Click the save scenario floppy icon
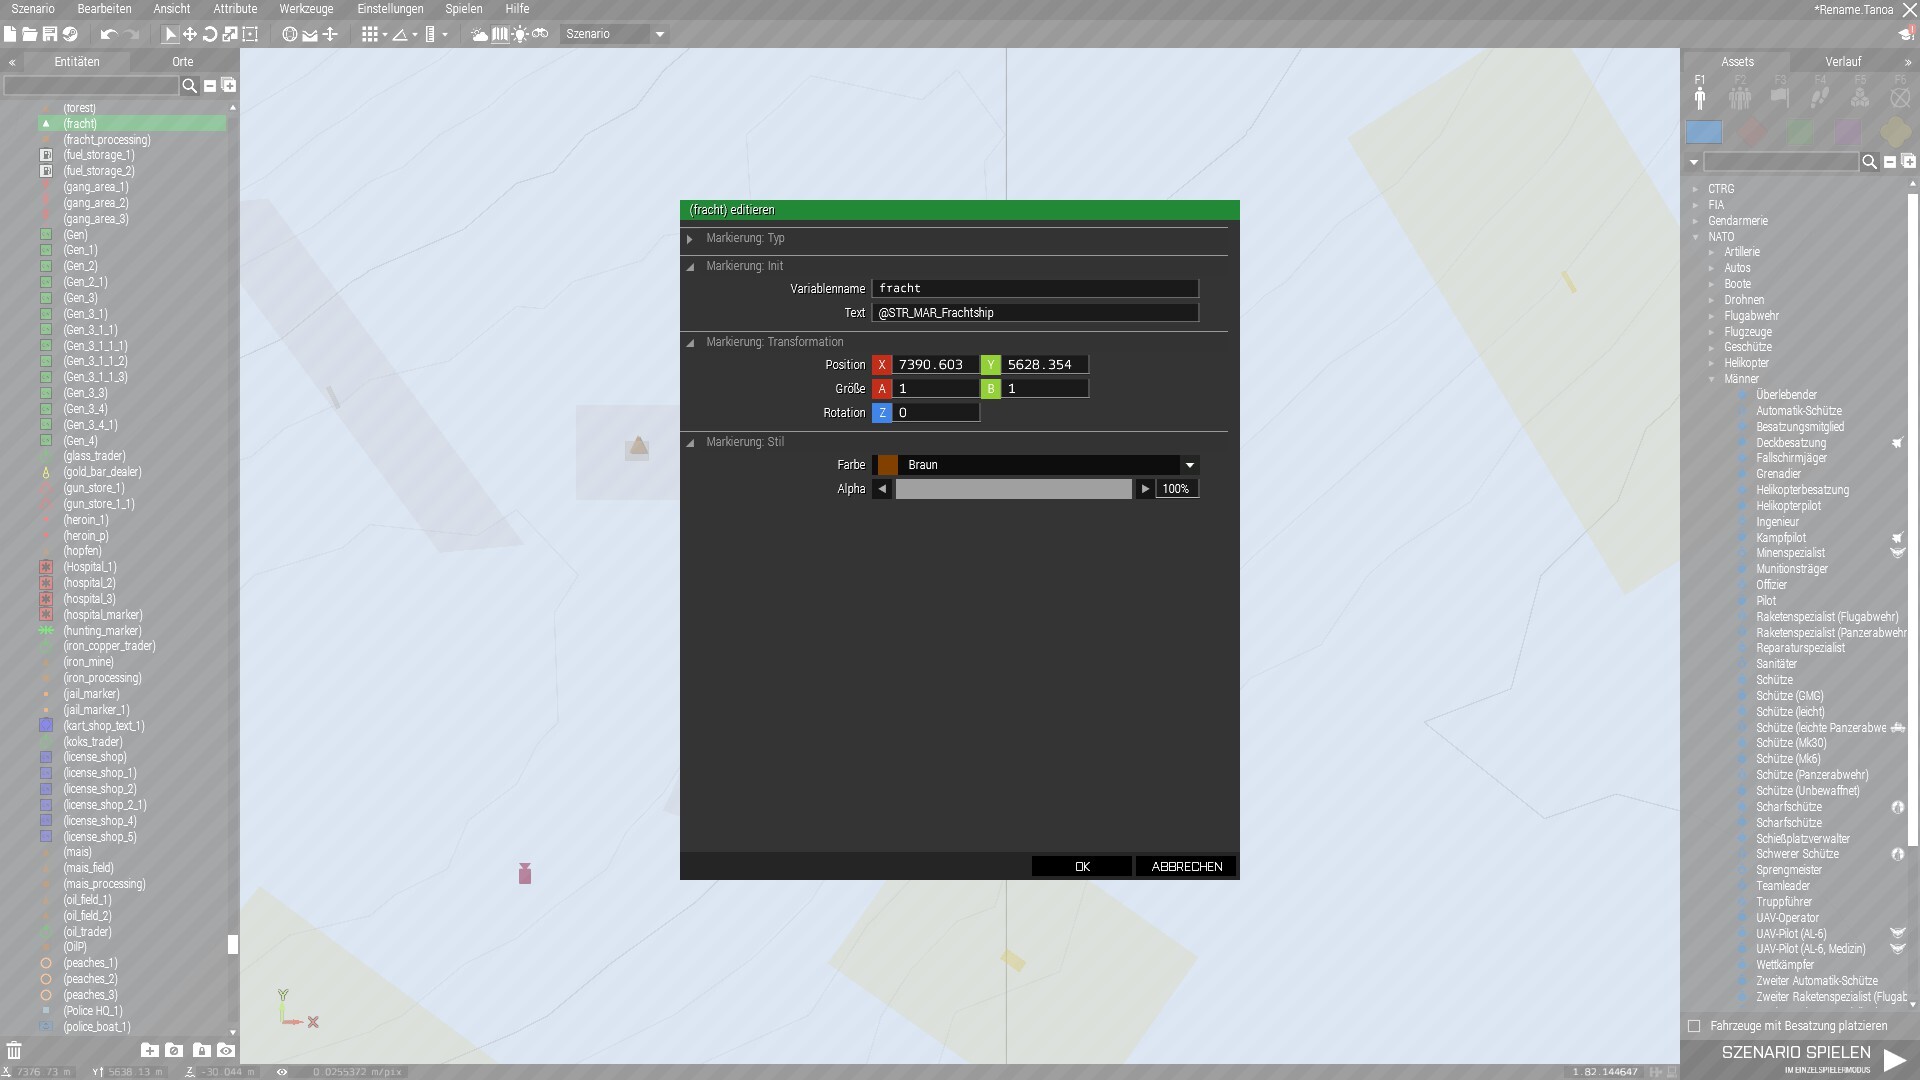The height and width of the screenshot is (1080, 1920). (49, 34)
